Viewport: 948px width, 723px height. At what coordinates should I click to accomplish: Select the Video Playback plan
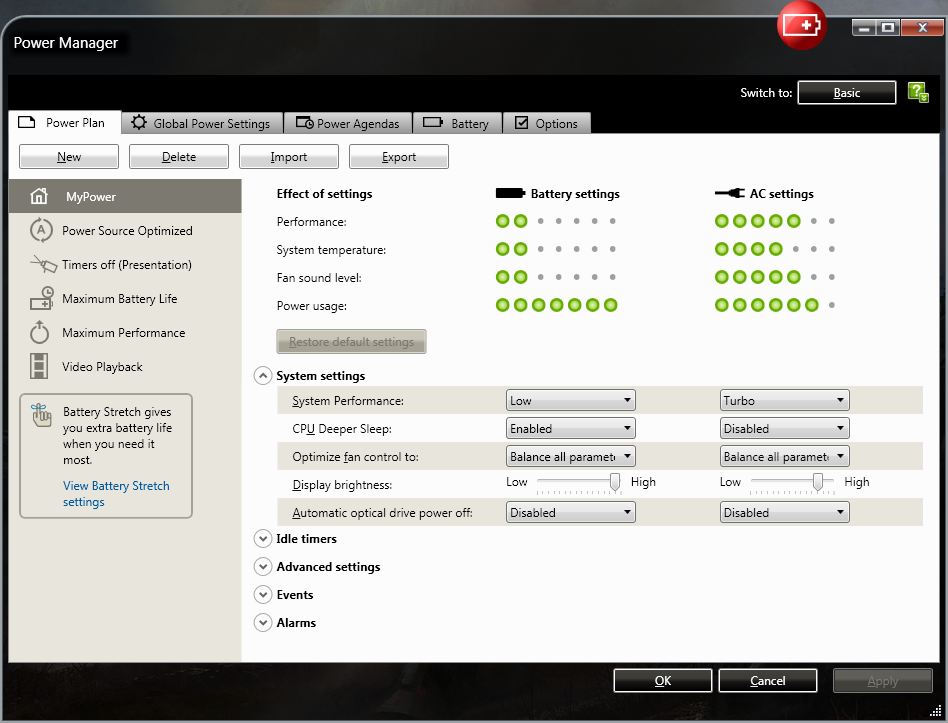[x=125, y=366]
